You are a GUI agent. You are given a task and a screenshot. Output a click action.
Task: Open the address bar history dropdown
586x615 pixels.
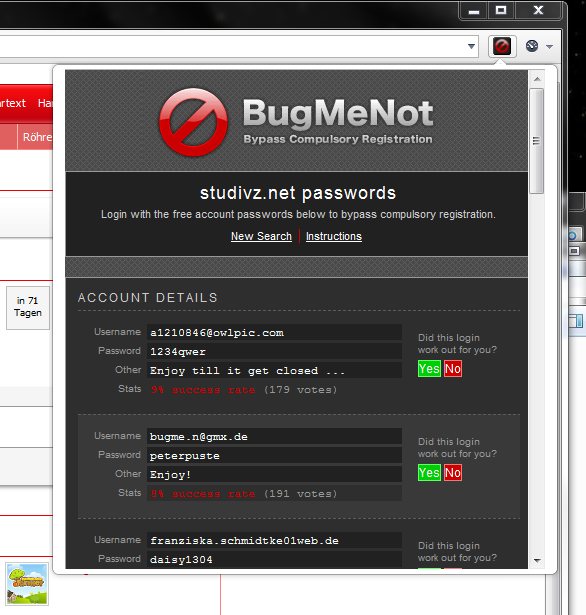click(471, 46)
